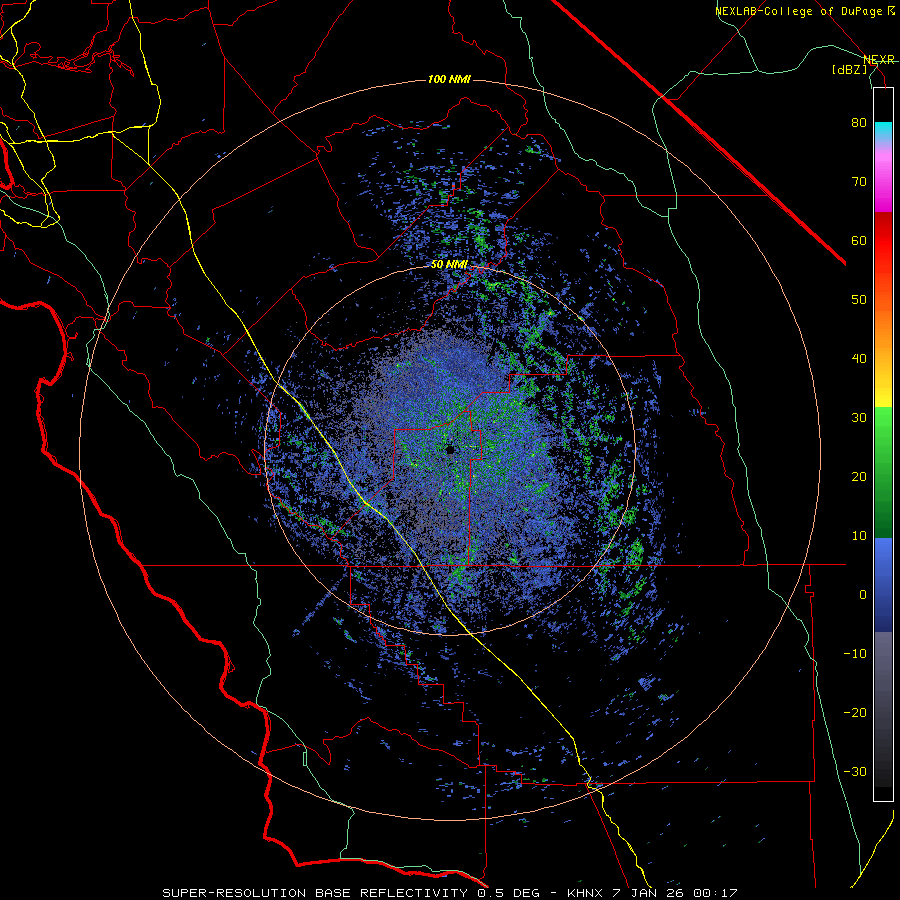Click the [dBZ] unit label
Screen dimensions: 900x900
849,69
